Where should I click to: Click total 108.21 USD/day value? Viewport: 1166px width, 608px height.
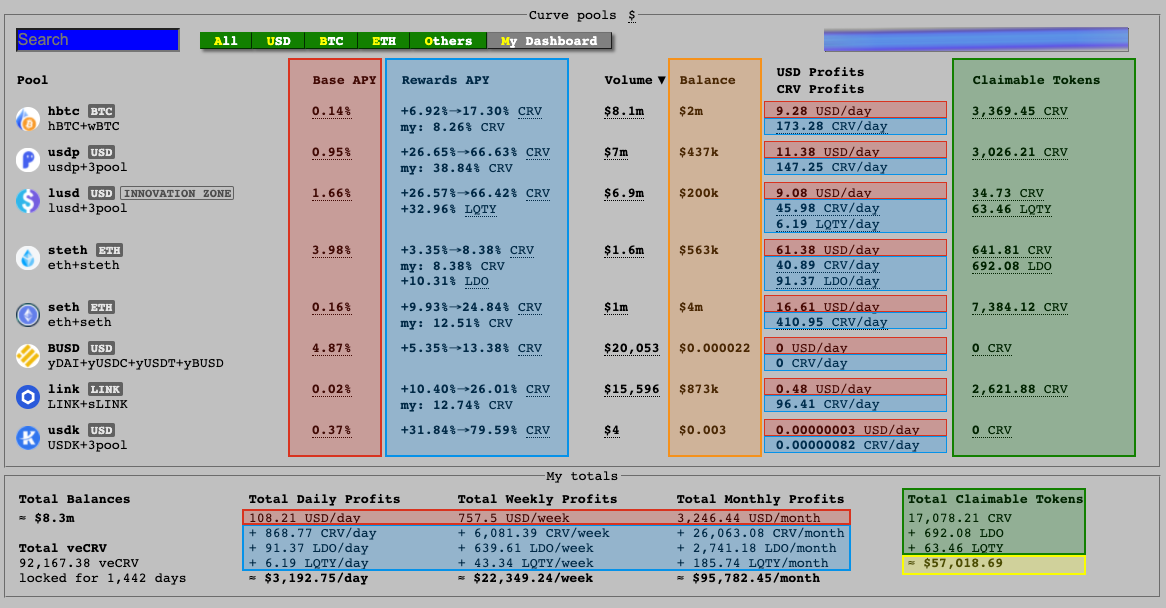click(x=304, y=518)
